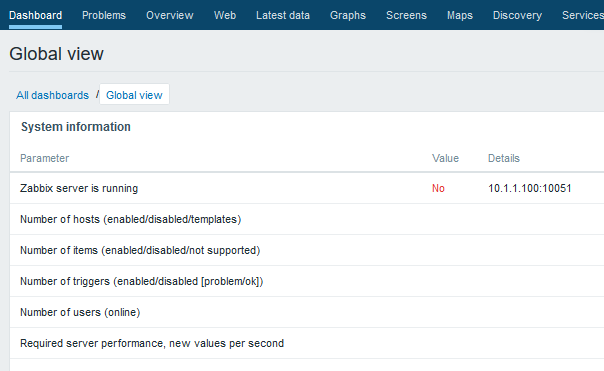Open the Web monitoring tab
The image size is (604, 371).
click(225, 15)
